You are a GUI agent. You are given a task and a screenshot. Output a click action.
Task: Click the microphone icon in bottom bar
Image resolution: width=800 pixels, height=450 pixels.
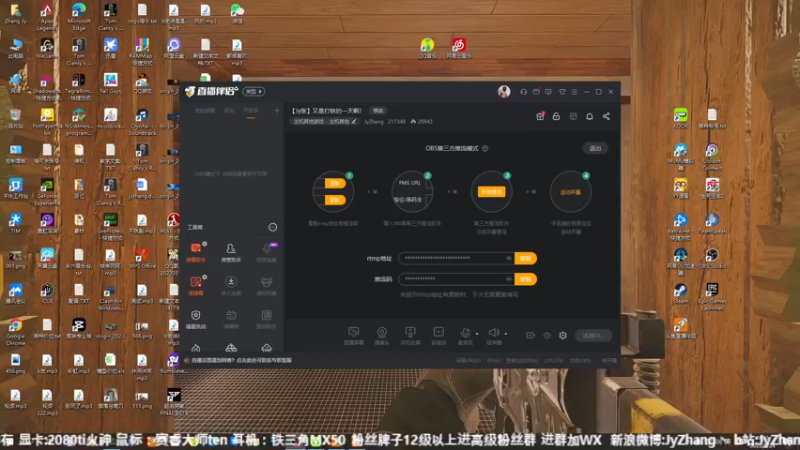pos(465,334)
